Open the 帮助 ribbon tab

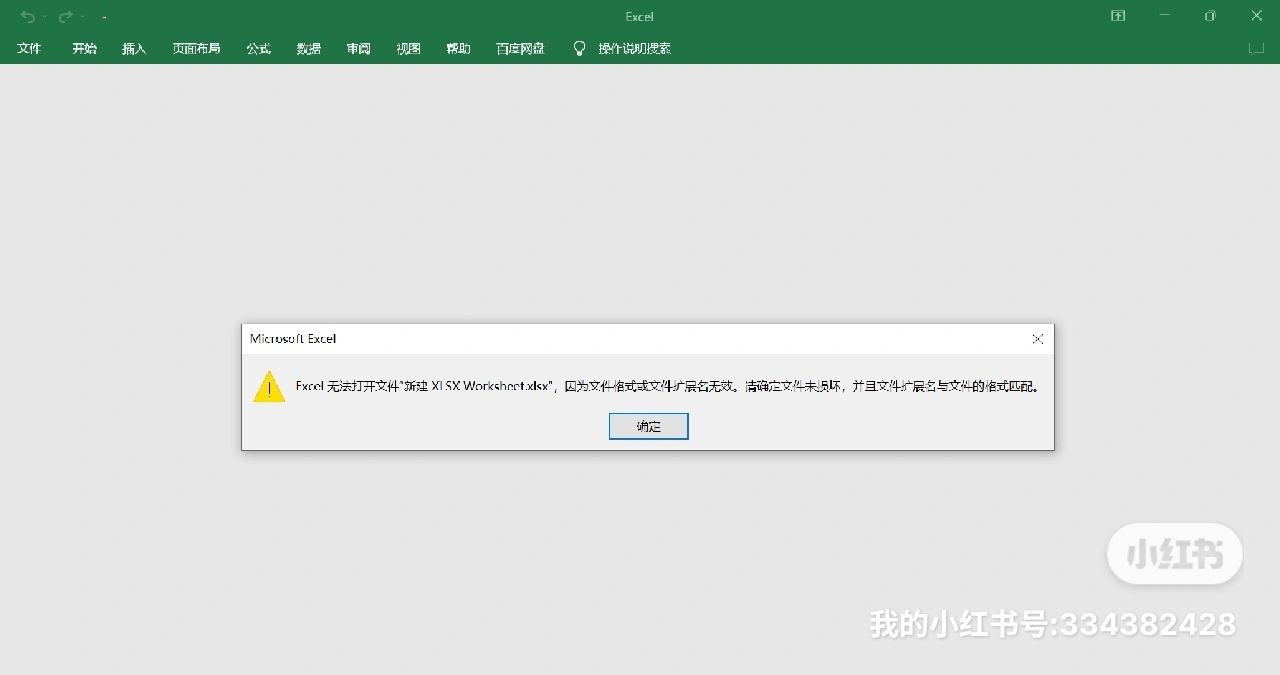[458, 48]
